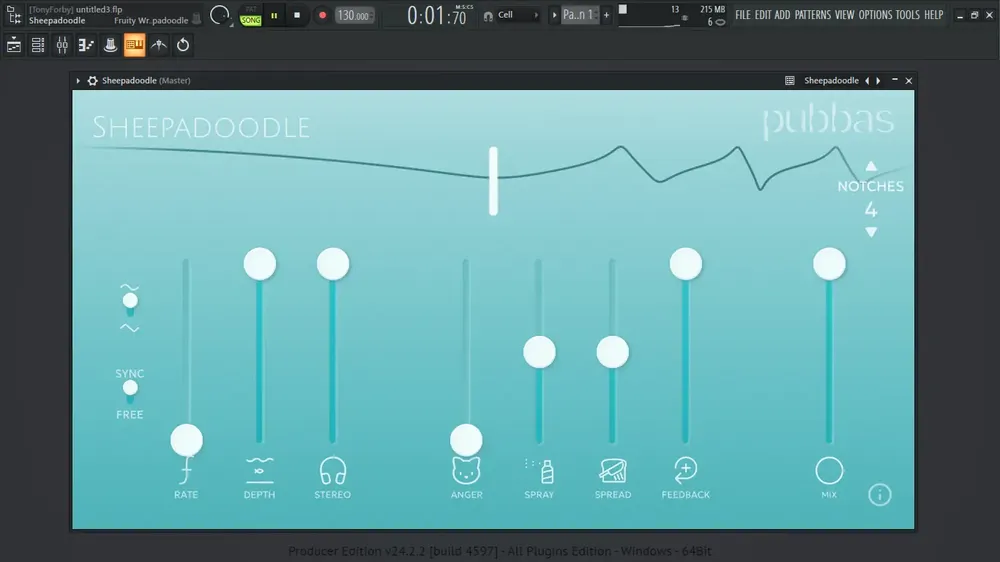Click the Pa..n 1 pattern name box

[580, 15]
